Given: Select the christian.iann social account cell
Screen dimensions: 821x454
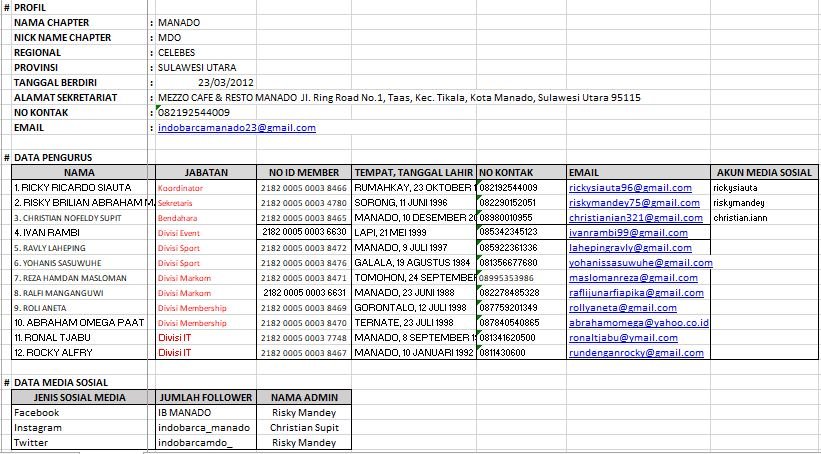Looking at the screenshot, I should pos(764,218).
